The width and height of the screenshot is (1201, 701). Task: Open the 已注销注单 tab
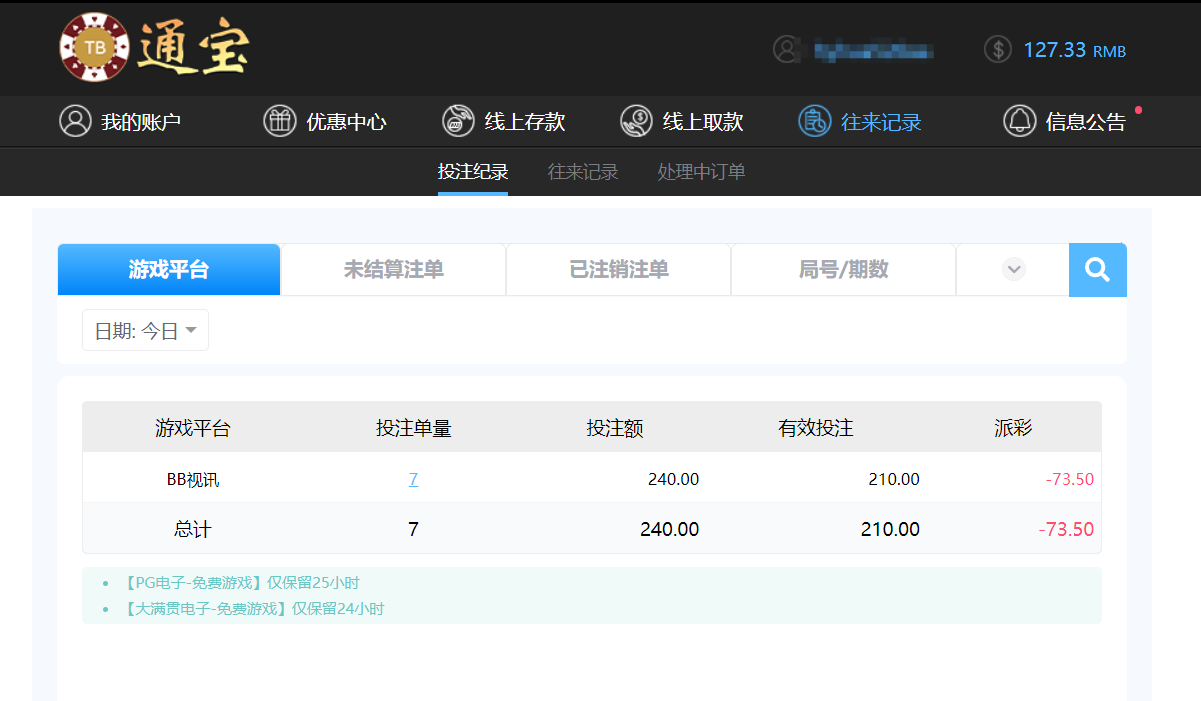click(x=618, y=269)
